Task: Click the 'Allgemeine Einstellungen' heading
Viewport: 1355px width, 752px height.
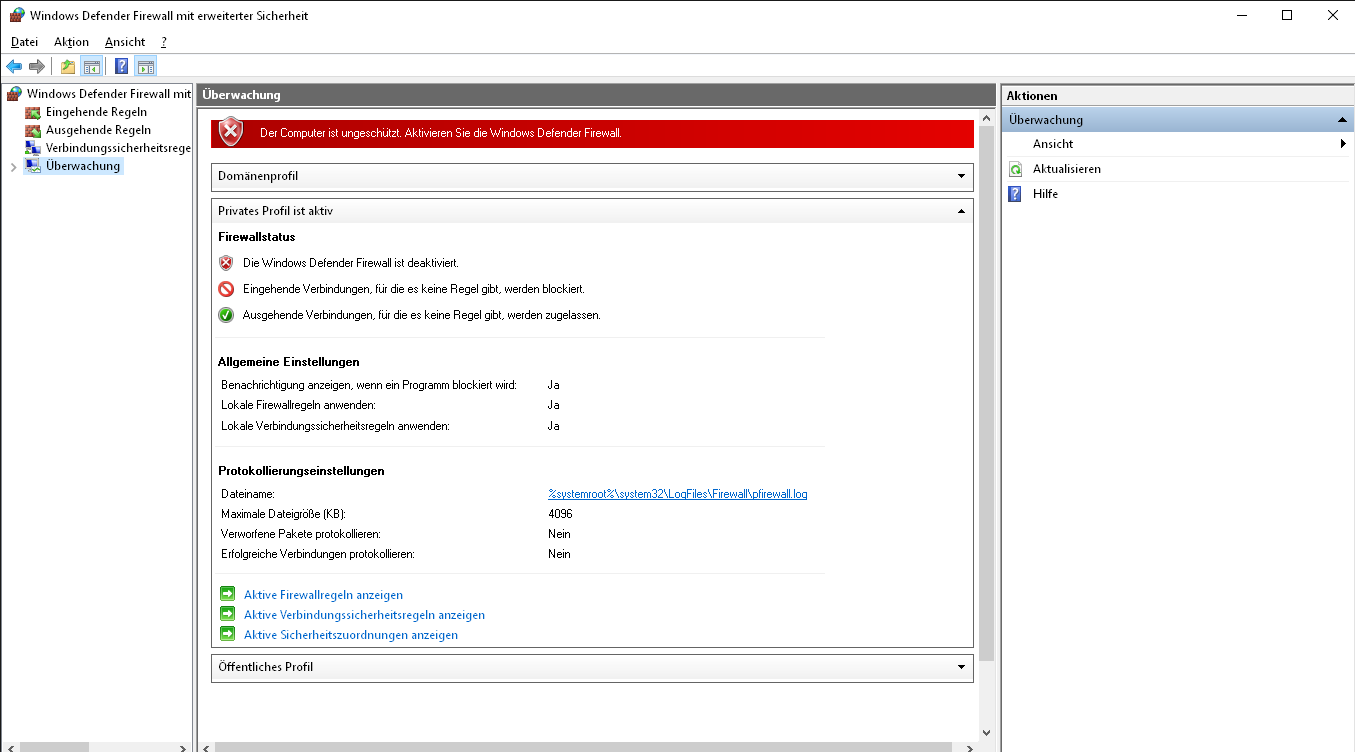Action: [288, 361]
